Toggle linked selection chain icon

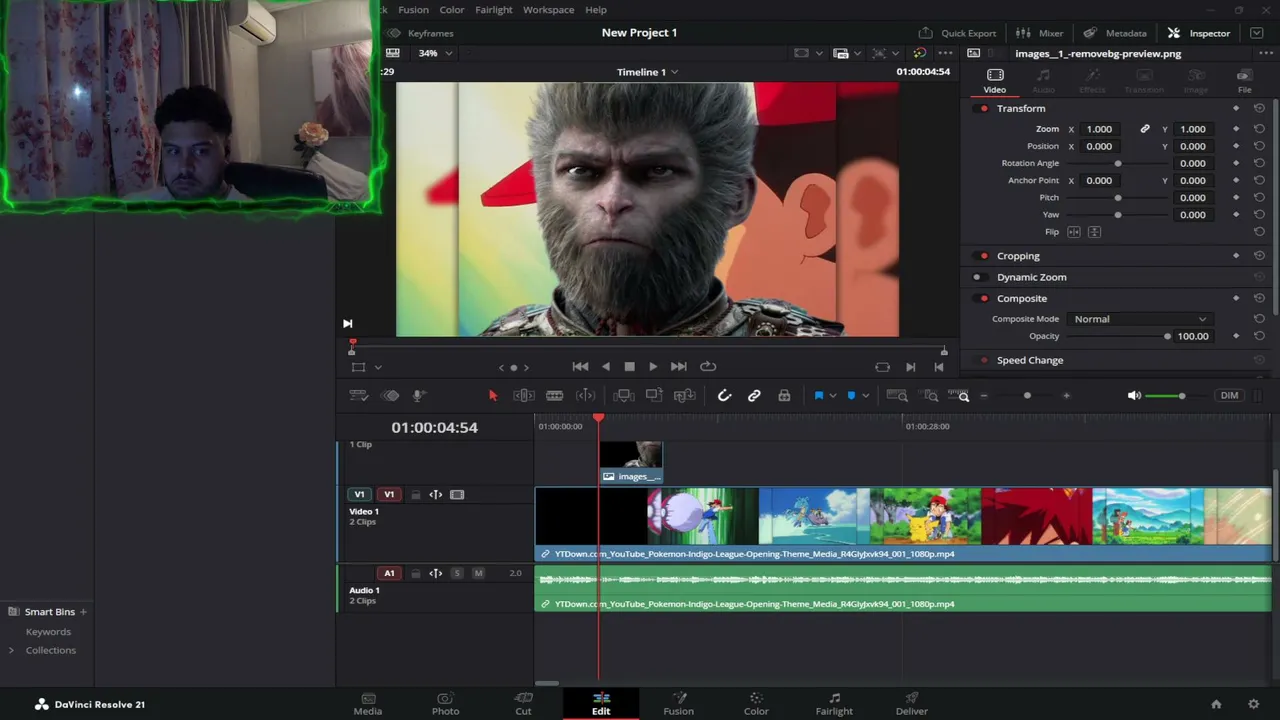click(x=754, y=396)
